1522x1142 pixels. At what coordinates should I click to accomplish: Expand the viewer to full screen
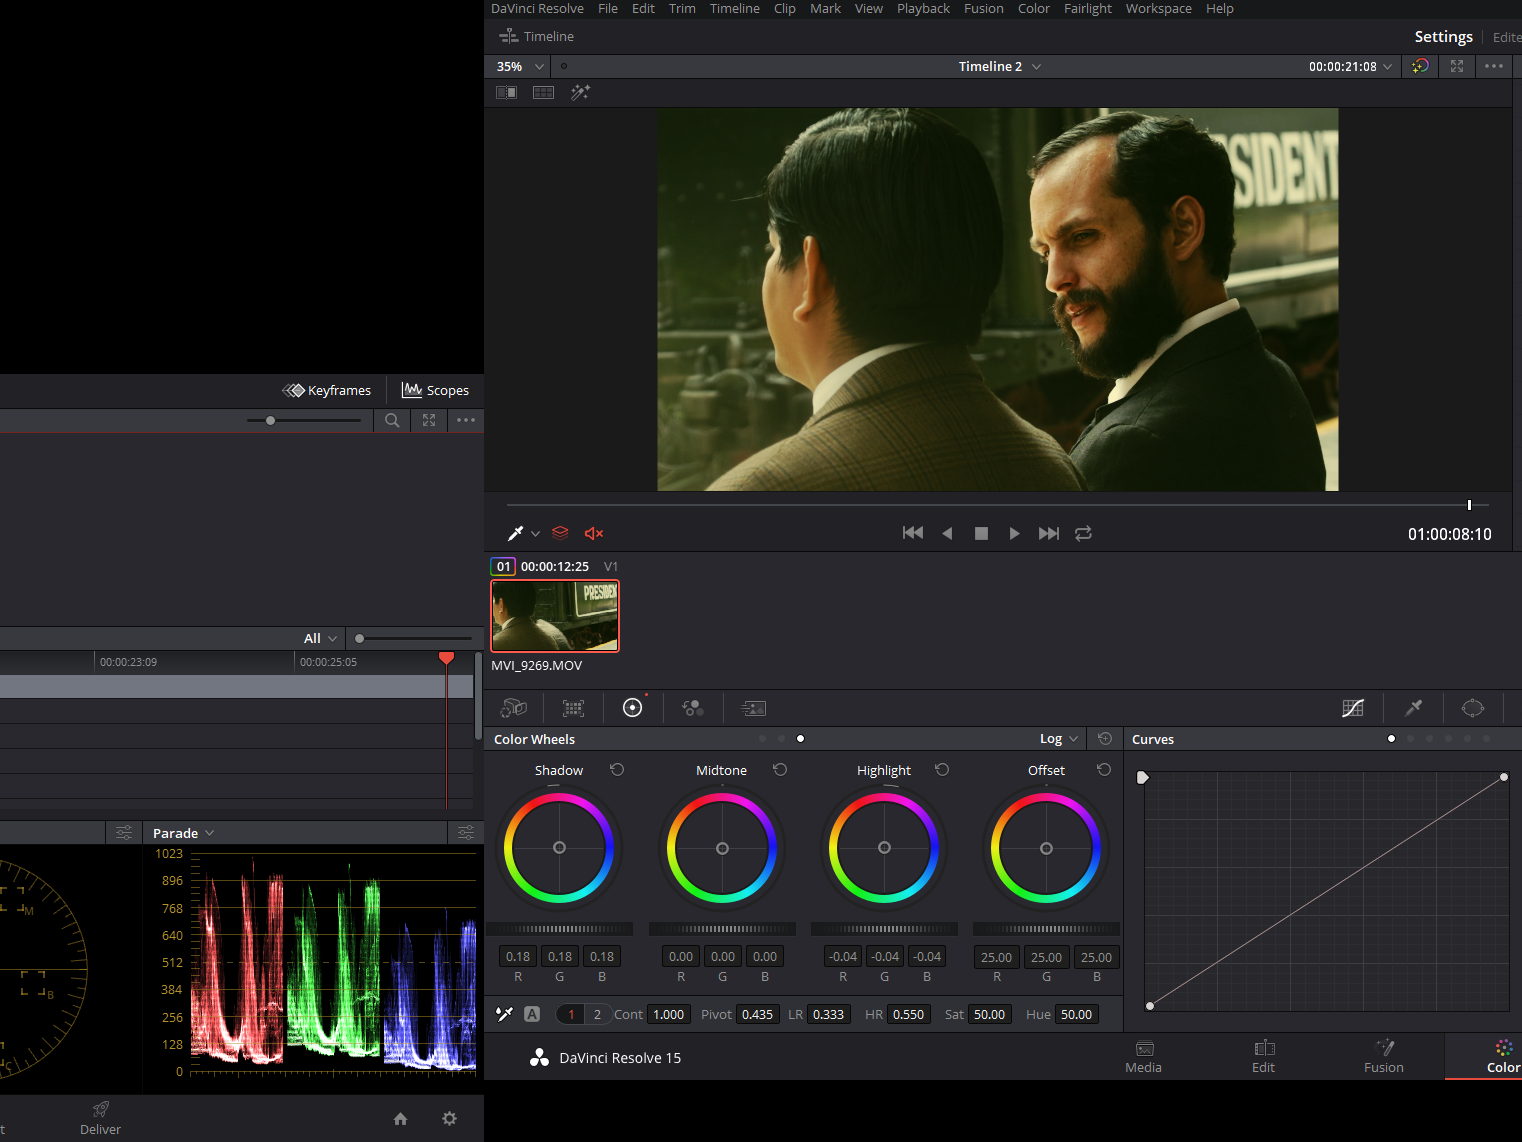(x=1457, y=66)
